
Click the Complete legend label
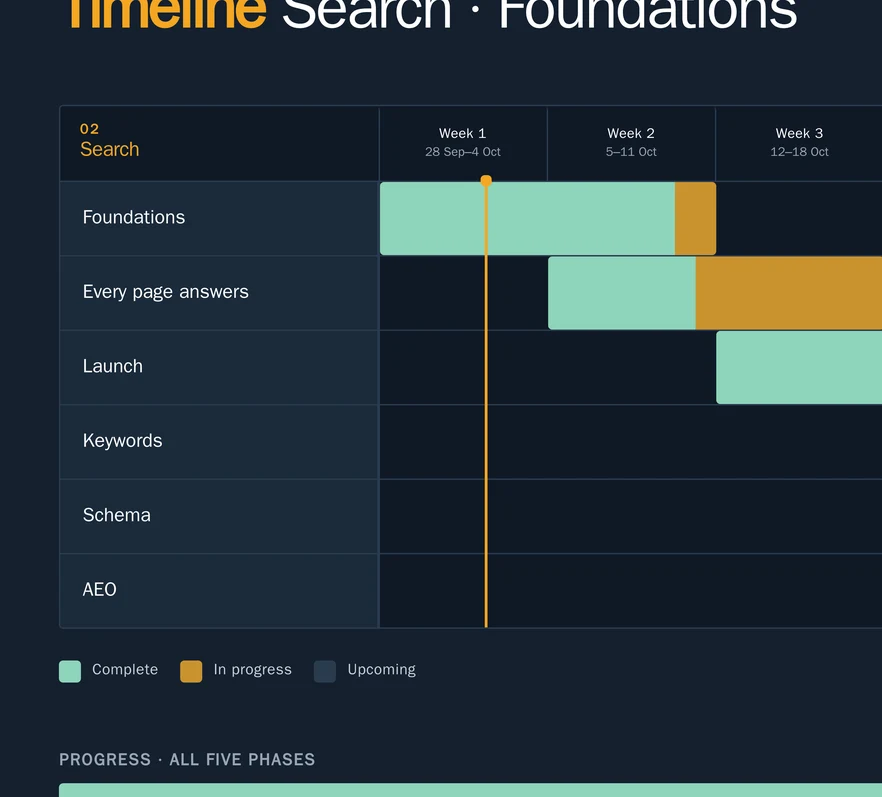click(x=125, y=669)
